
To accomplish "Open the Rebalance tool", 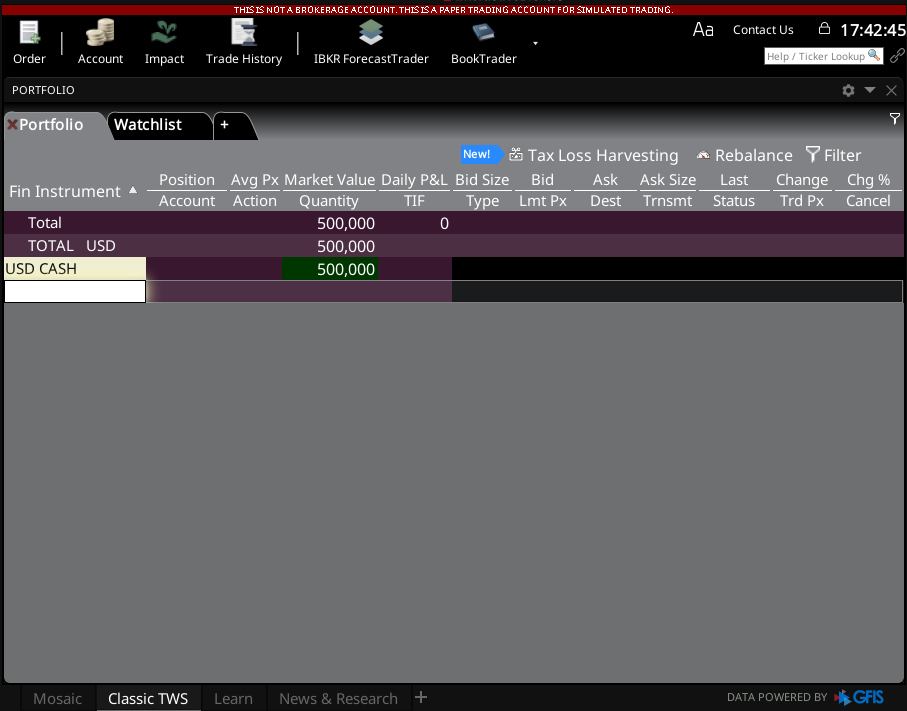I will tap(744, 155).
